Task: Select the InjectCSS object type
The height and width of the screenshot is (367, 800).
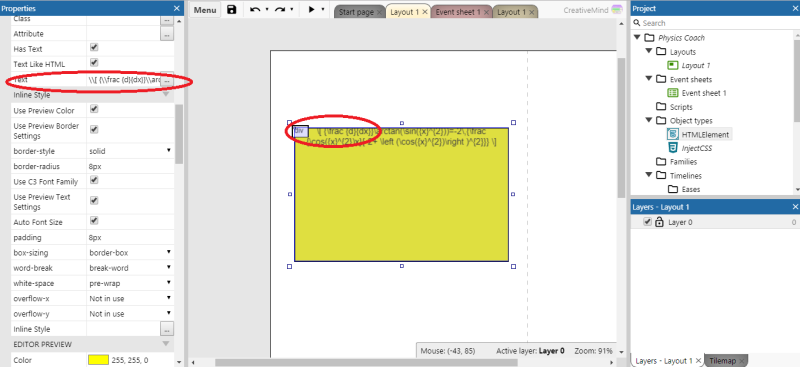Action: [696, 148]
